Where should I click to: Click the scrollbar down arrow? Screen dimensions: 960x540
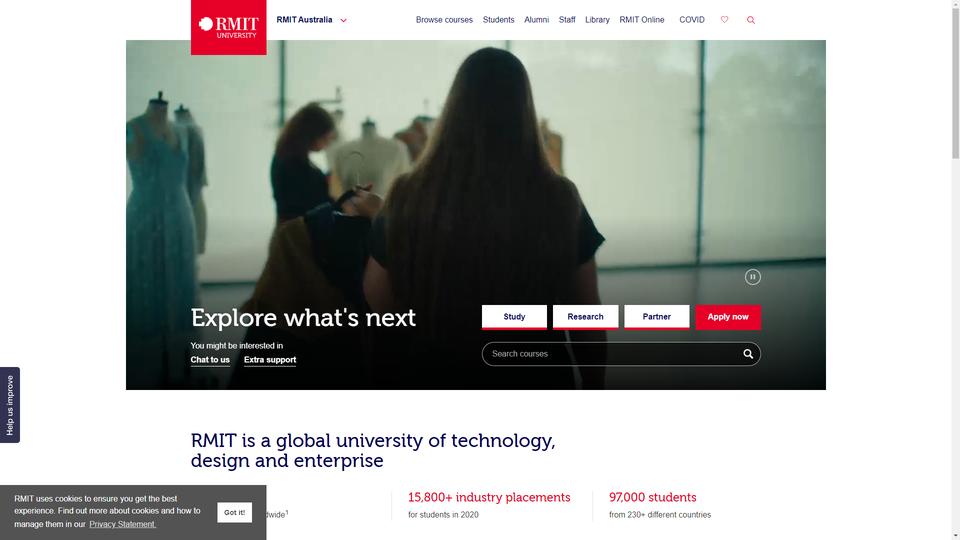point(955,536)
